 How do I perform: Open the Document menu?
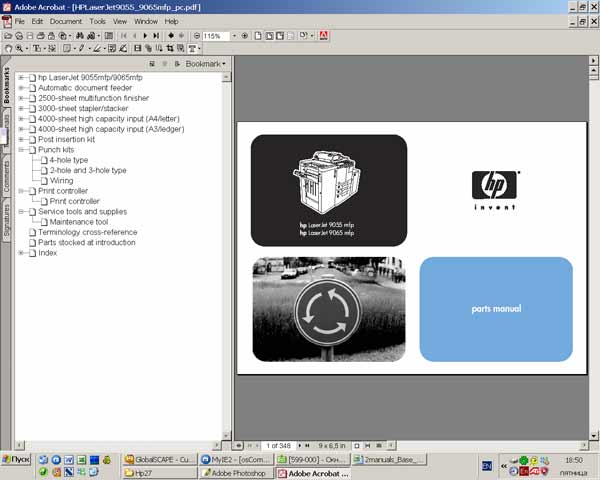(66, 21)
